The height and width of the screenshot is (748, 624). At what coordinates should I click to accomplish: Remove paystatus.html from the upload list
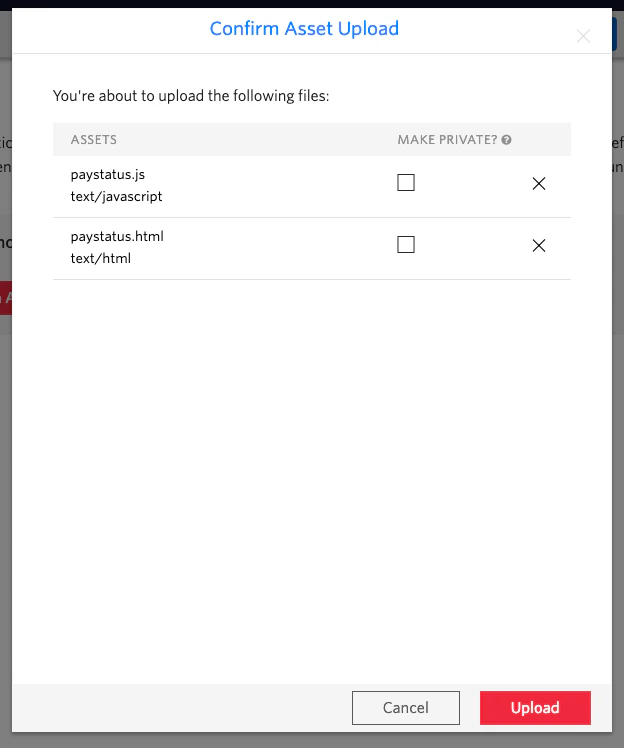coord(539,246)
